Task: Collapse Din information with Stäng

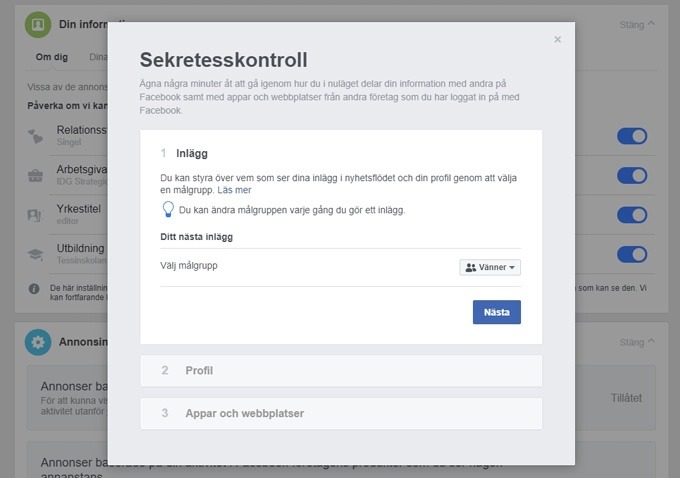Action: click(637, 25)
